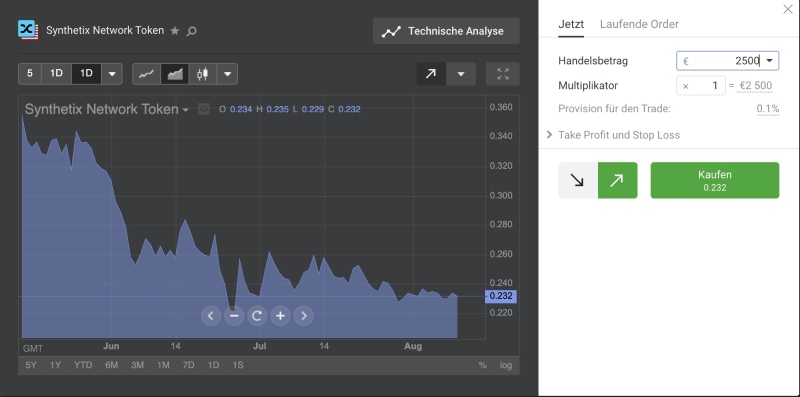Select the first 1D interval button
The width and height of the screenshot is (800, 397).
coord(56,73)
